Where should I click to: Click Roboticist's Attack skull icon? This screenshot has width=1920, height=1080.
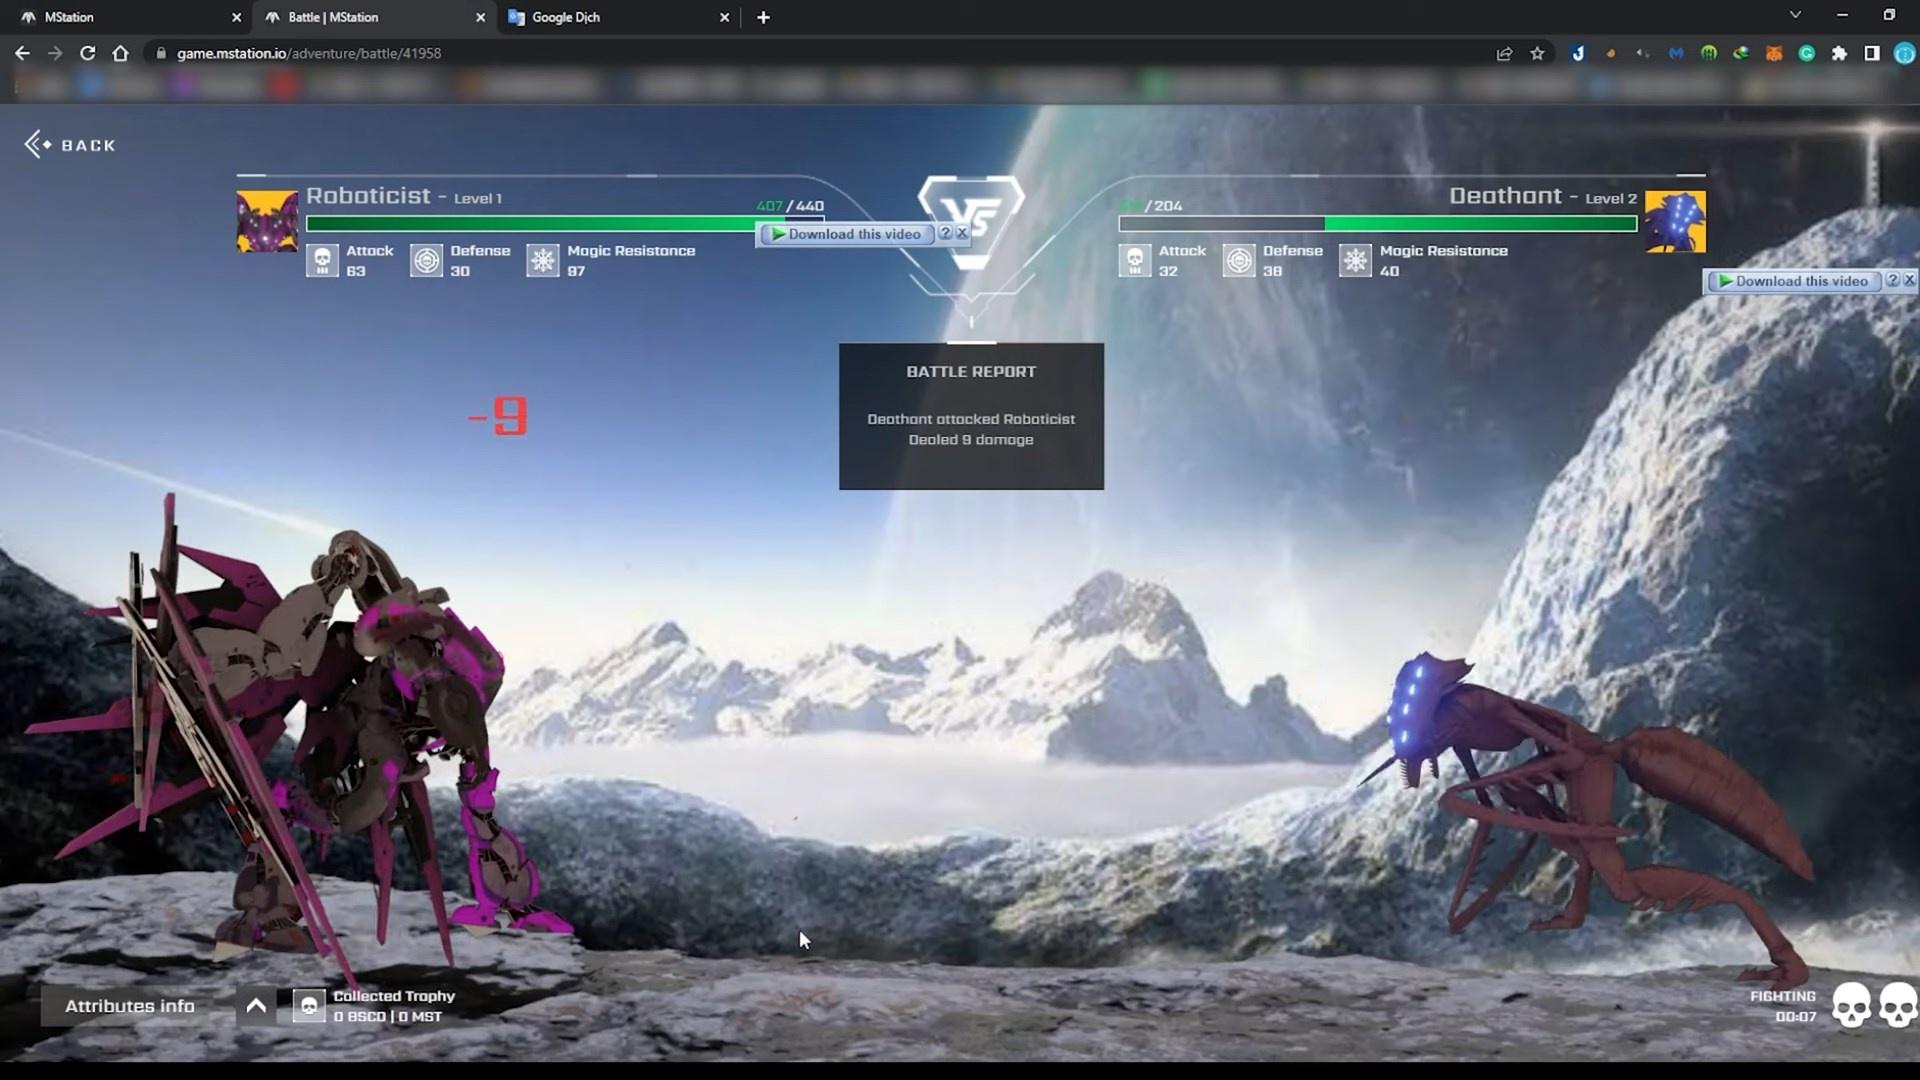tap(322, 261)
